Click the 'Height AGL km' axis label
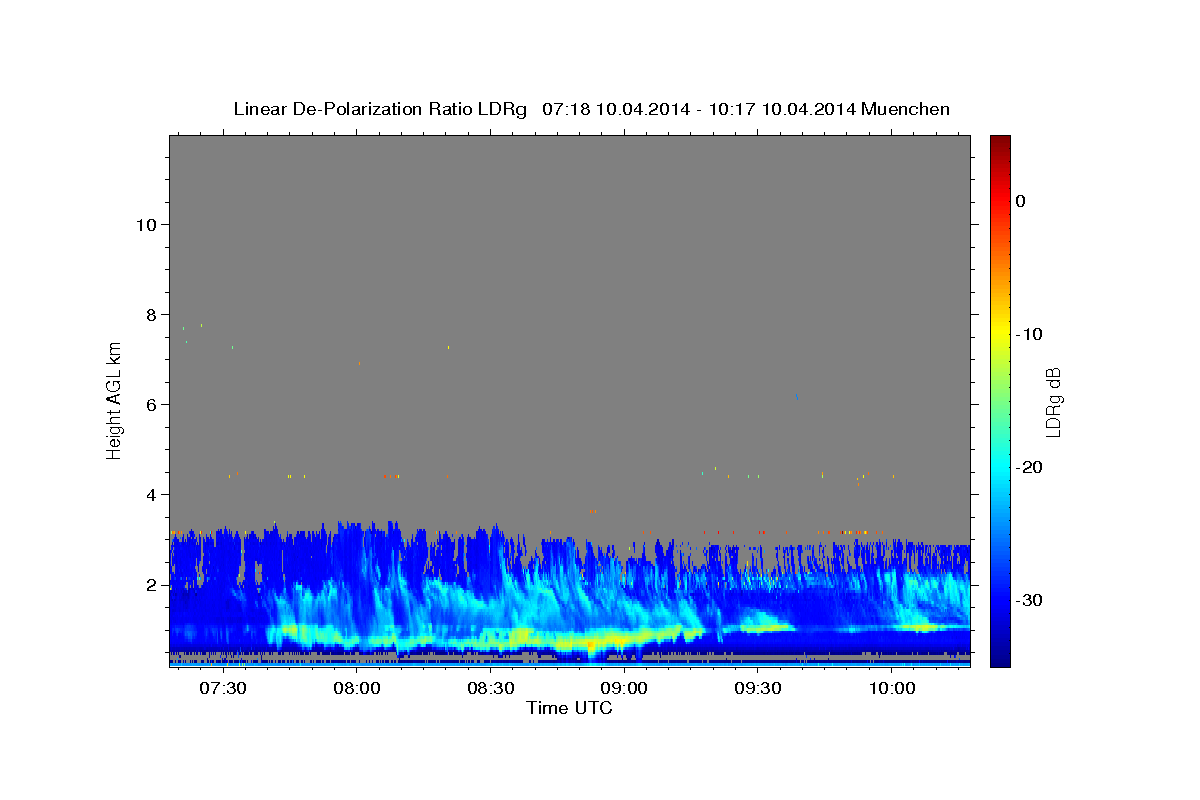This screenshot has height=800, width=1200. (x=115, y=399)
